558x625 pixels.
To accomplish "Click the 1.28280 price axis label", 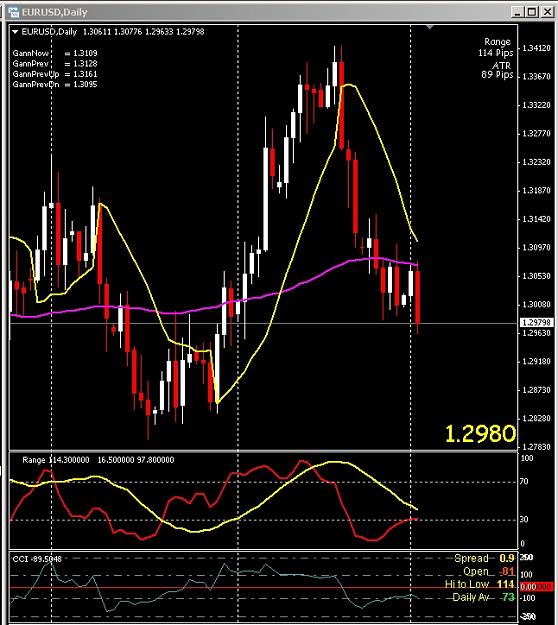I will [x=536, y=419].
